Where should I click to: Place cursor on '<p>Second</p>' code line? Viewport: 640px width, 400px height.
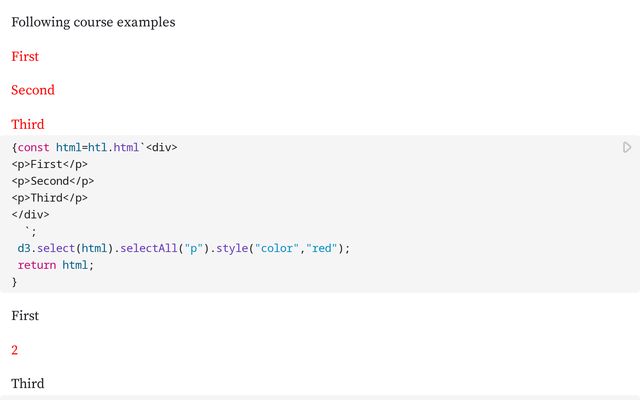tap(52, 181)
